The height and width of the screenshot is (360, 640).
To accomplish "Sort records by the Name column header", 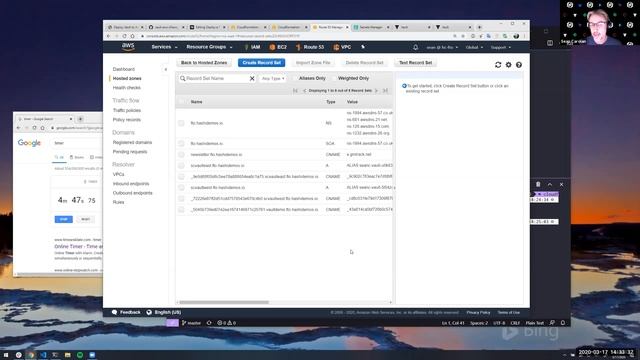I will [x=196, y=102].
